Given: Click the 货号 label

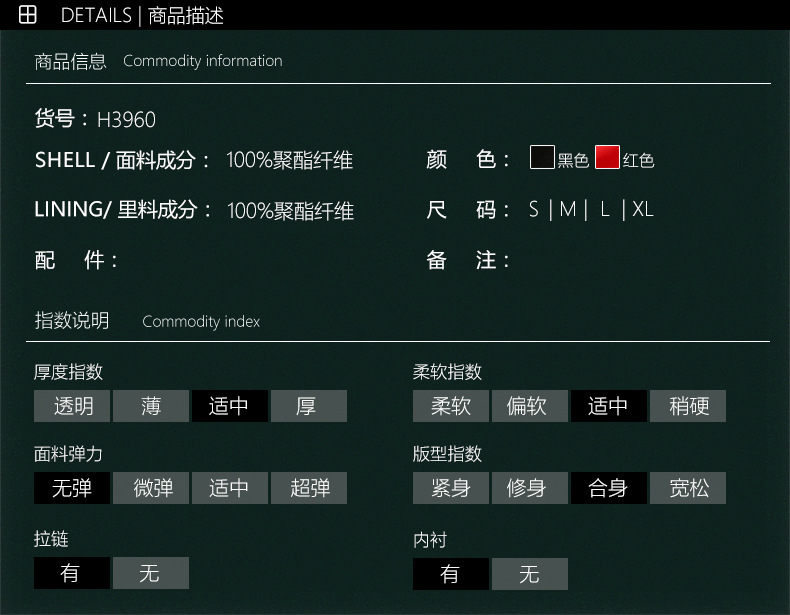Looking at the screenshot, I should 60,119.
